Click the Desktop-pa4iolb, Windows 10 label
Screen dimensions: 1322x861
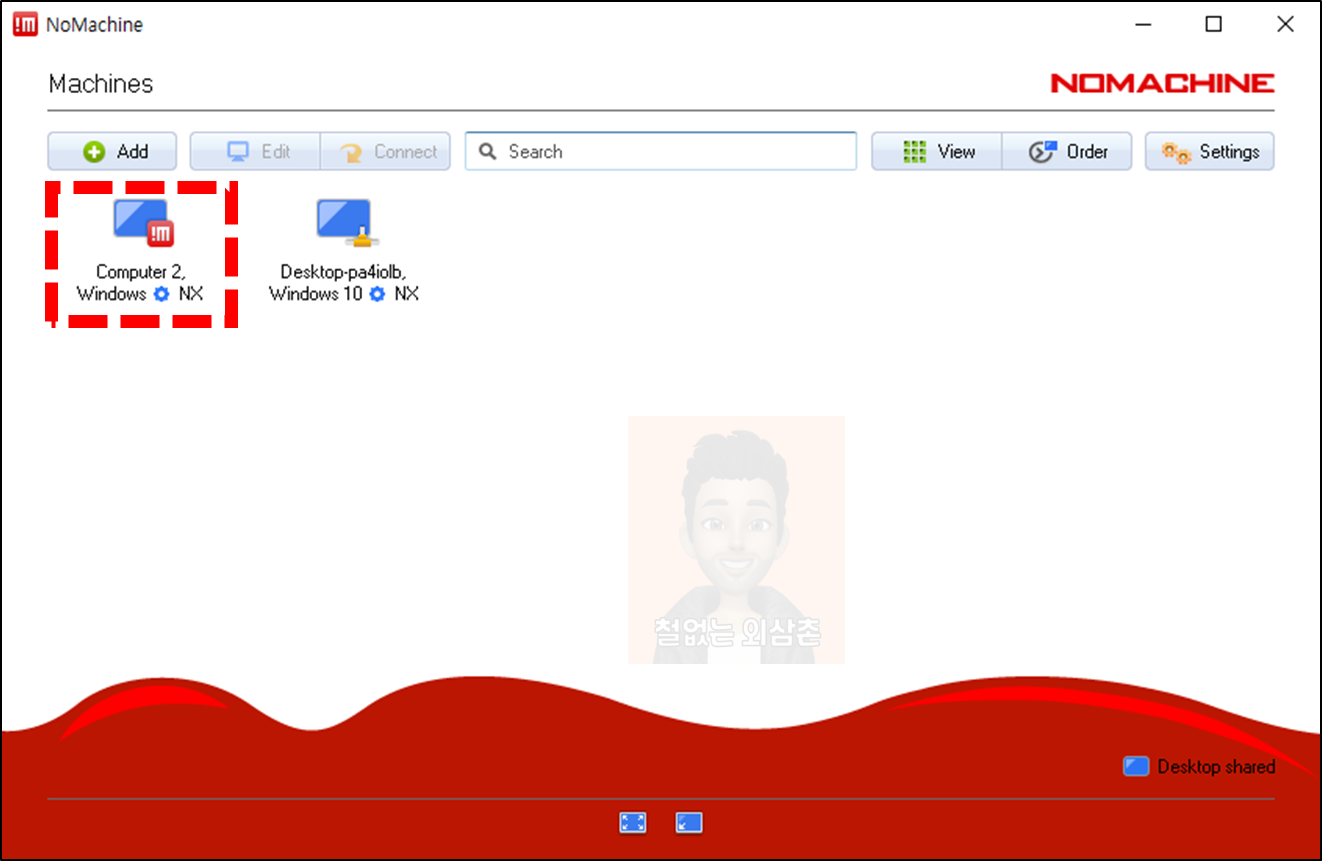[x=344, y=283]
